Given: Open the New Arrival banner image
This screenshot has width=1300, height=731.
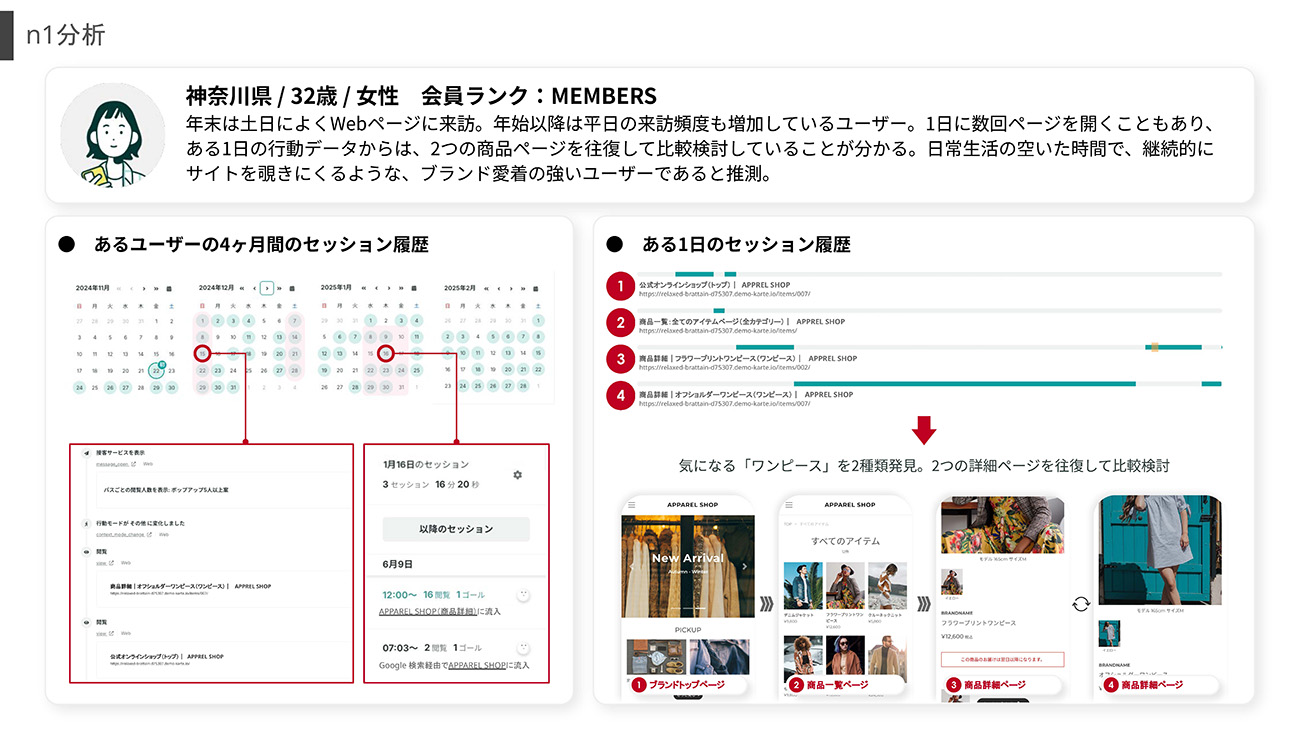Looking at the screenshot, I should (x=688, y=566).
